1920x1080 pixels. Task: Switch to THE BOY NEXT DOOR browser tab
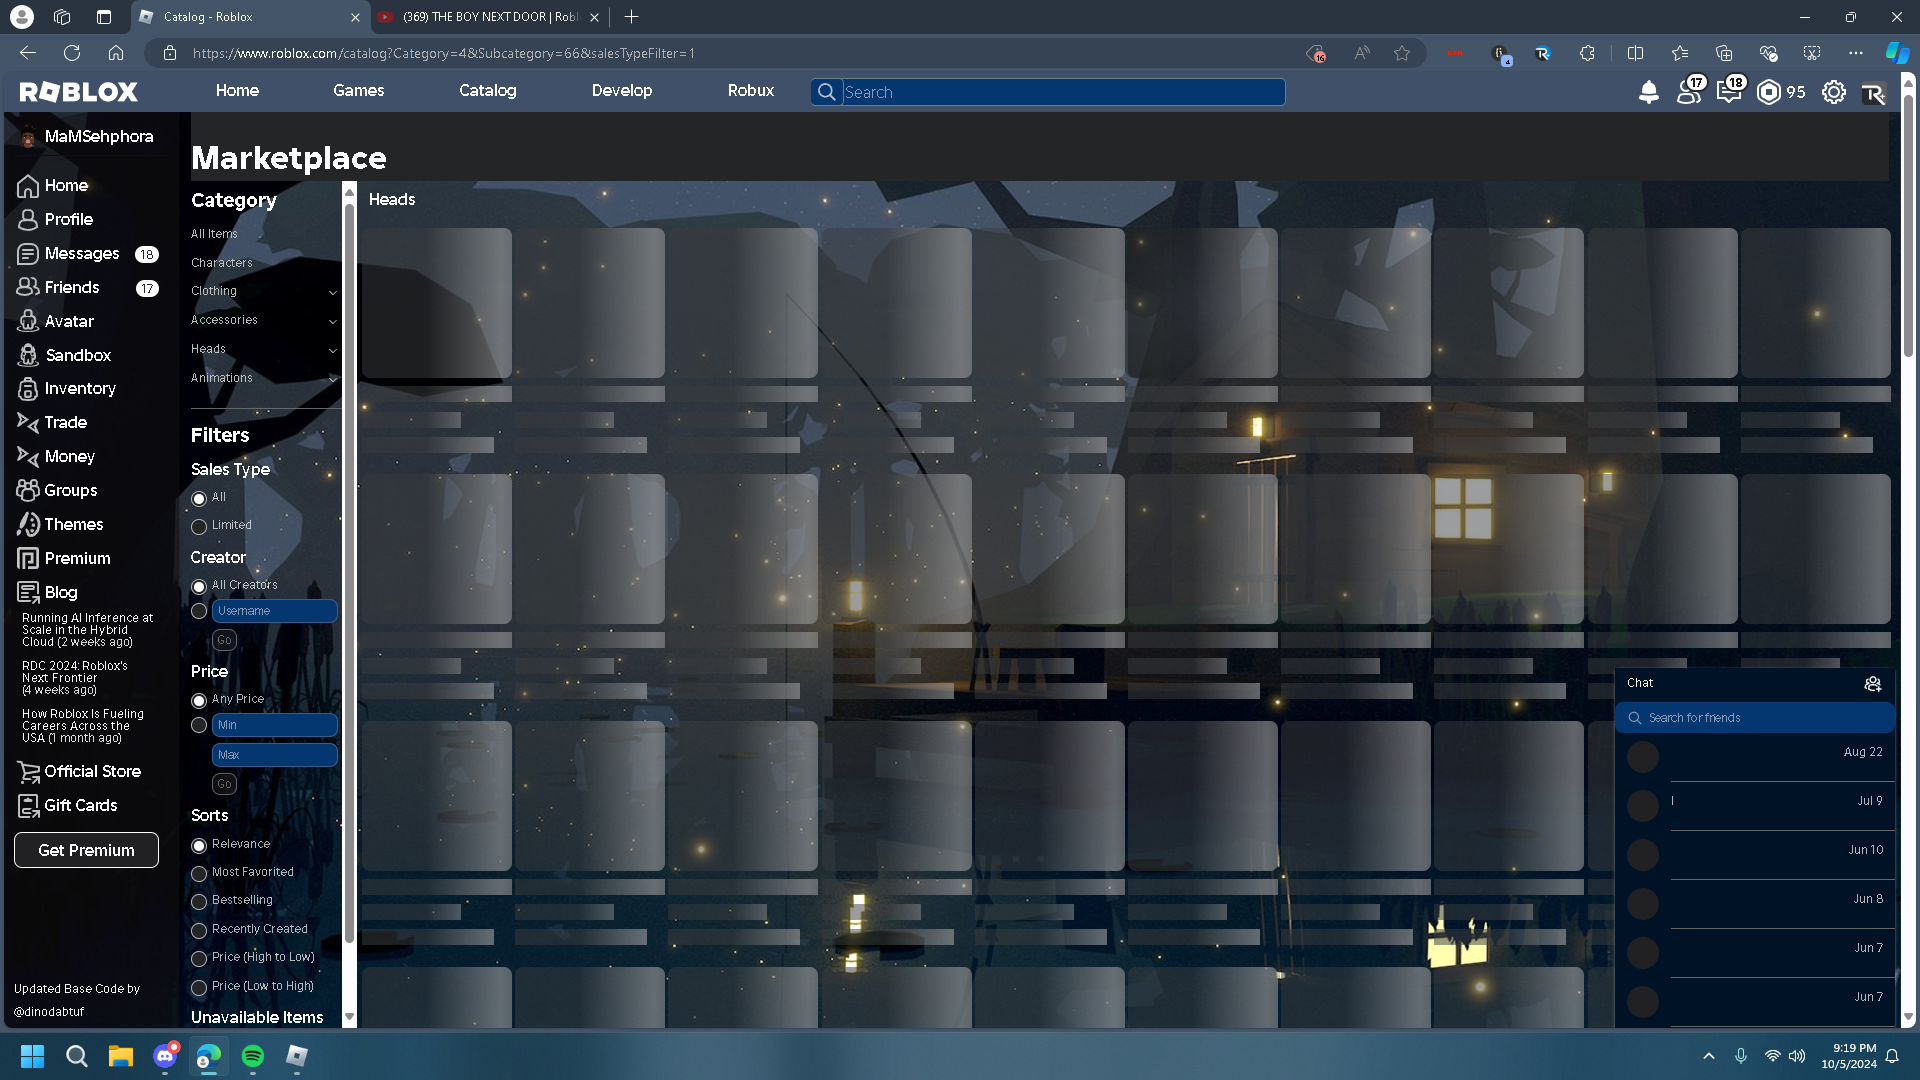489,17
